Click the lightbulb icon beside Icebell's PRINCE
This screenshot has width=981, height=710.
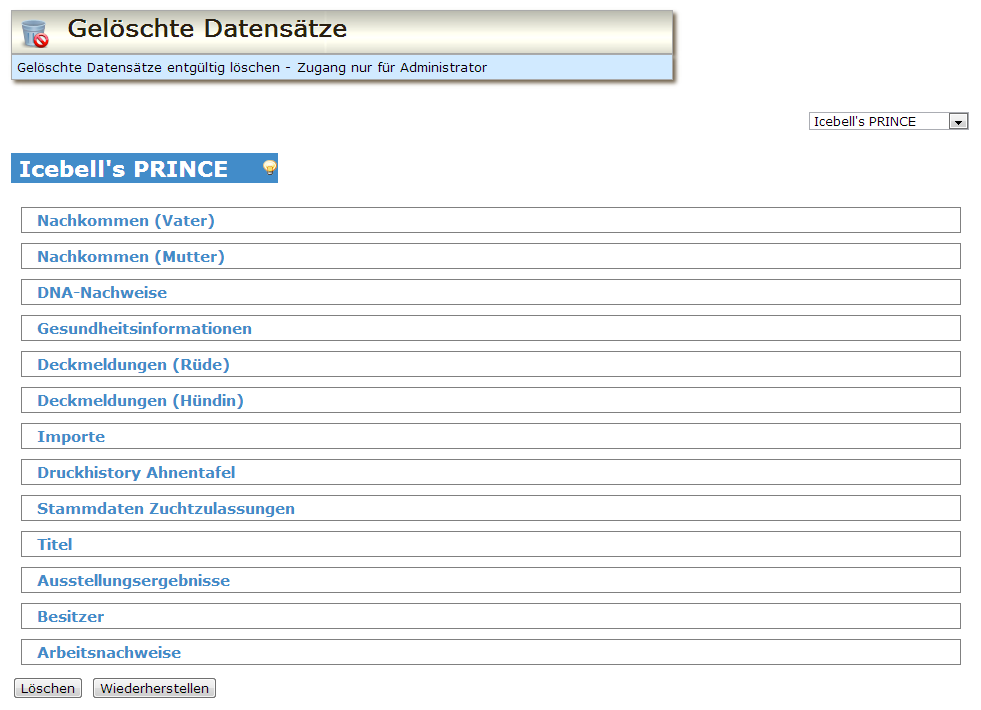[269, 168]
